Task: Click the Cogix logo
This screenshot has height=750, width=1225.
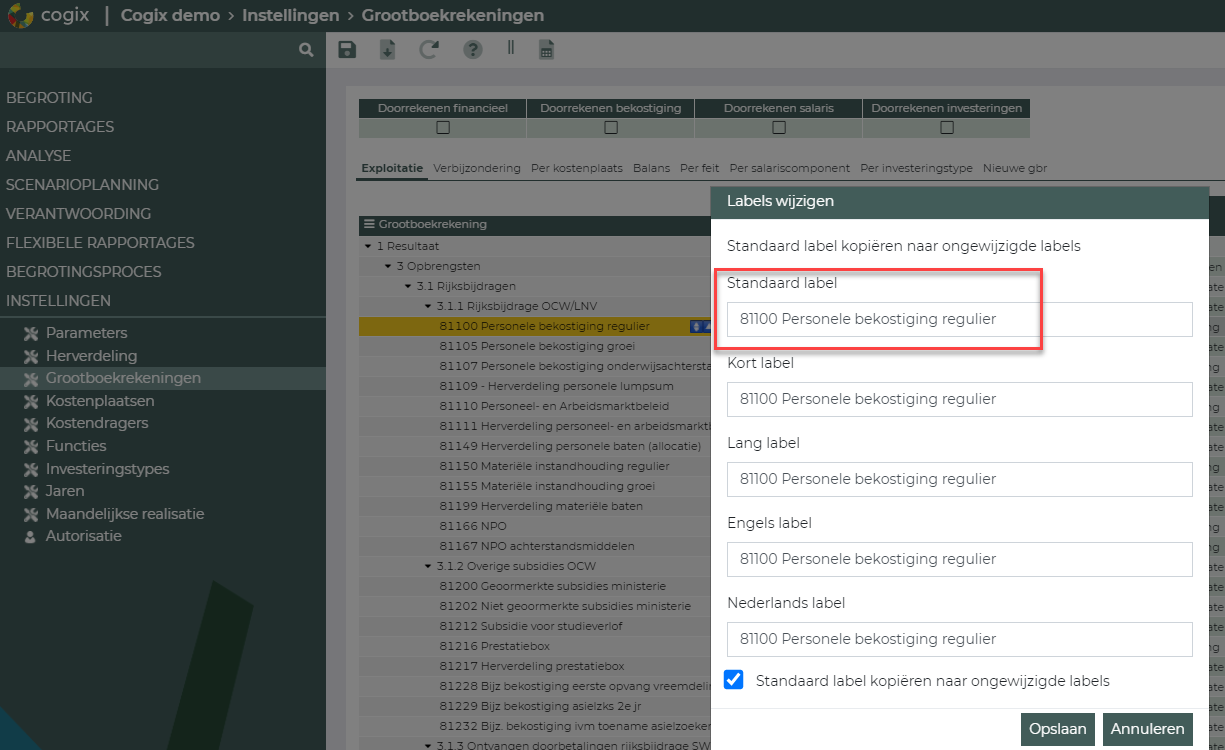Action: point(19,16)
